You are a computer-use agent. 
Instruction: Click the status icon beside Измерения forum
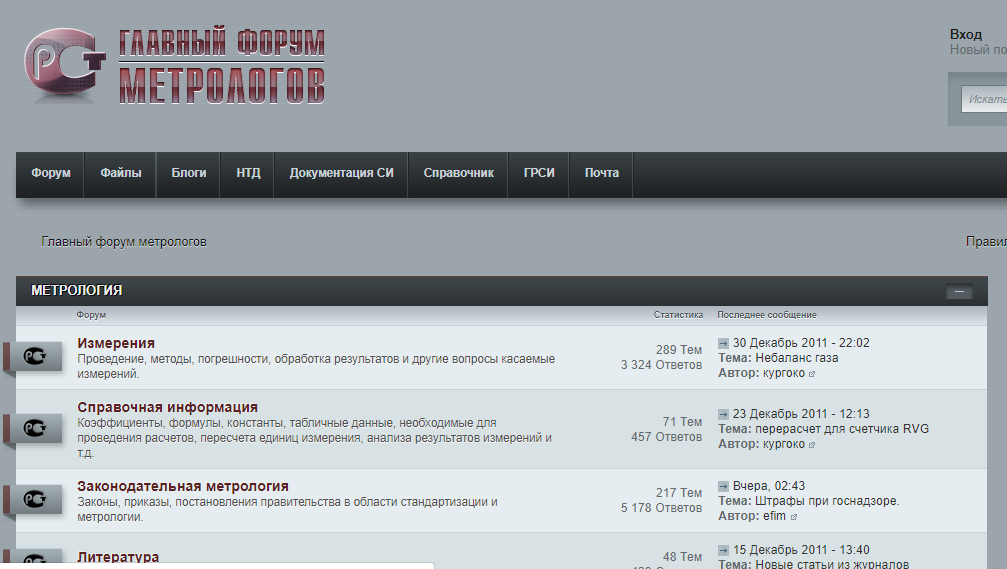pyautogui.click(x=36, y=356)
